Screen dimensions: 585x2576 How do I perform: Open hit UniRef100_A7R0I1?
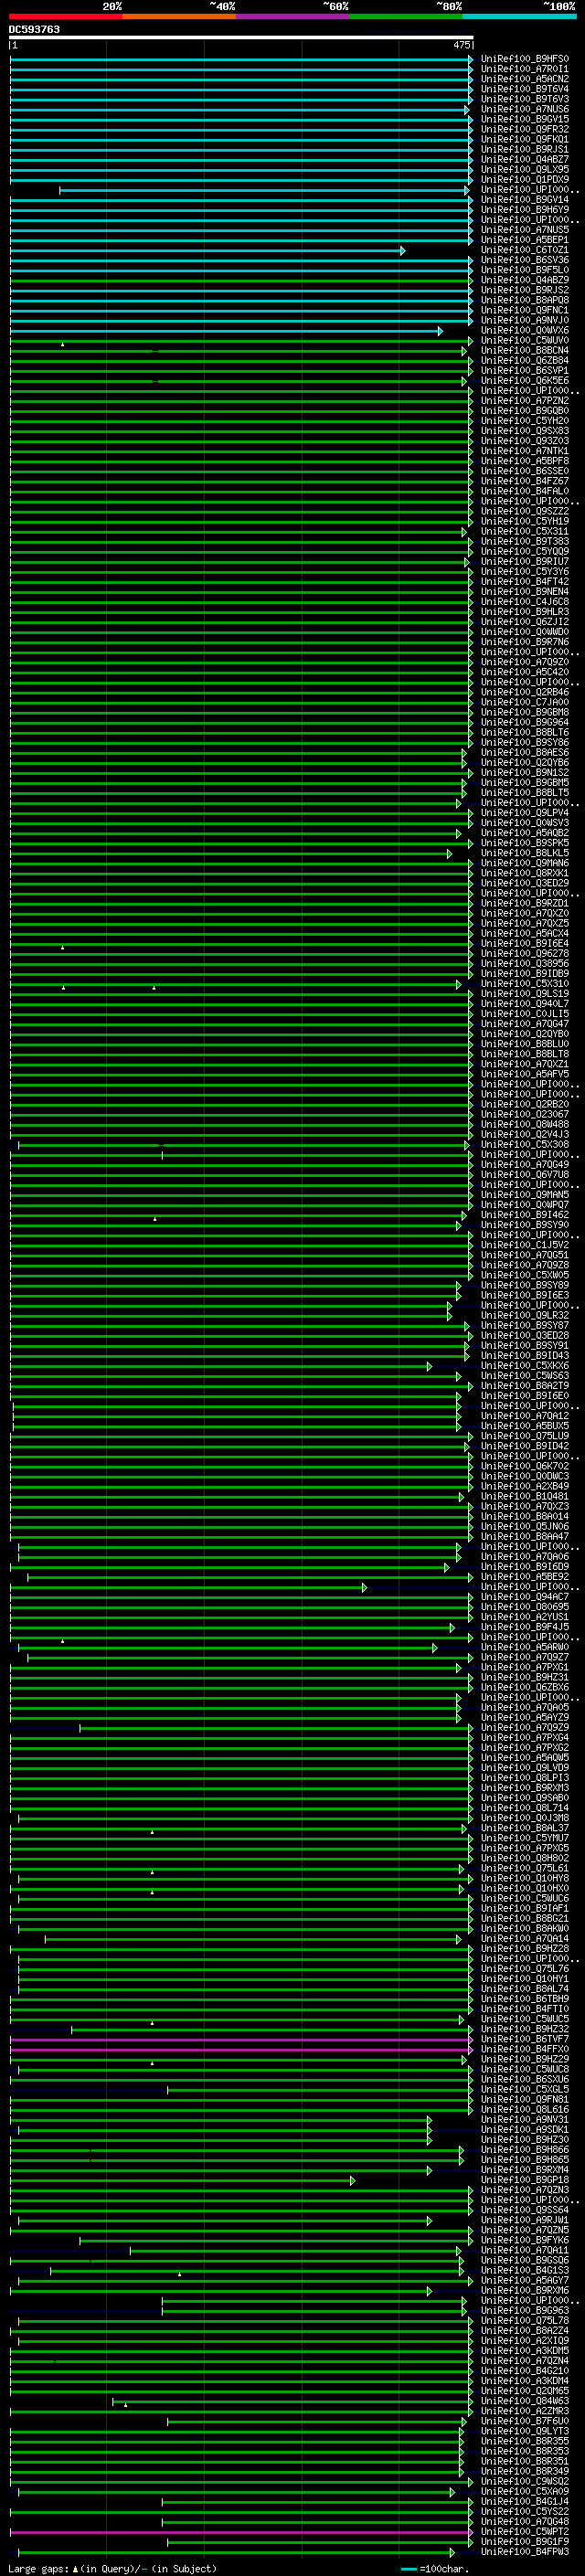(x=524, y=69)
